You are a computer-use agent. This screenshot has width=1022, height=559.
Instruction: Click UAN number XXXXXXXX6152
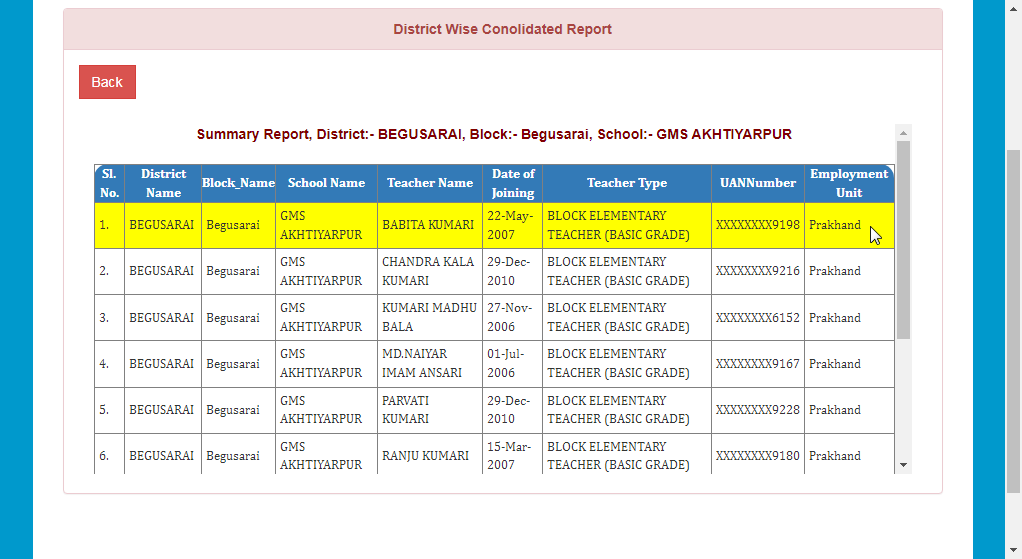coord(758,317)
